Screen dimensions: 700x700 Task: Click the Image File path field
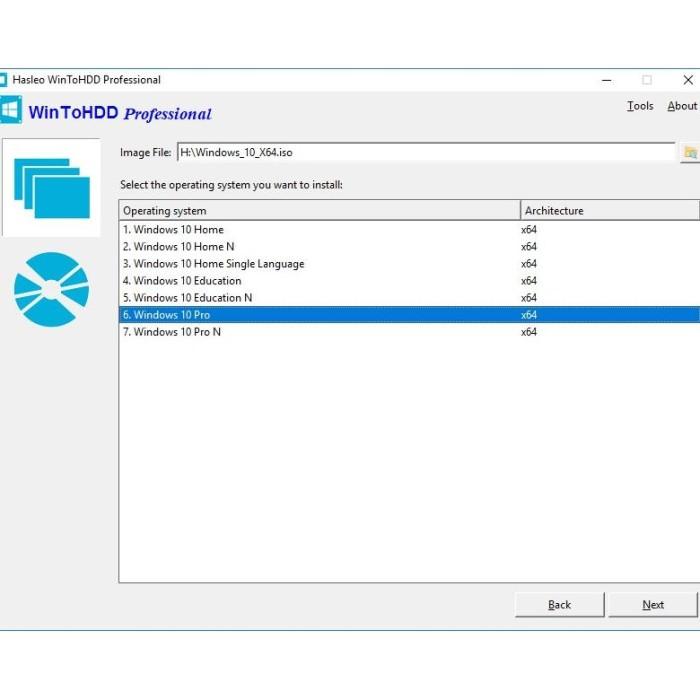click(x=425, y=153)
